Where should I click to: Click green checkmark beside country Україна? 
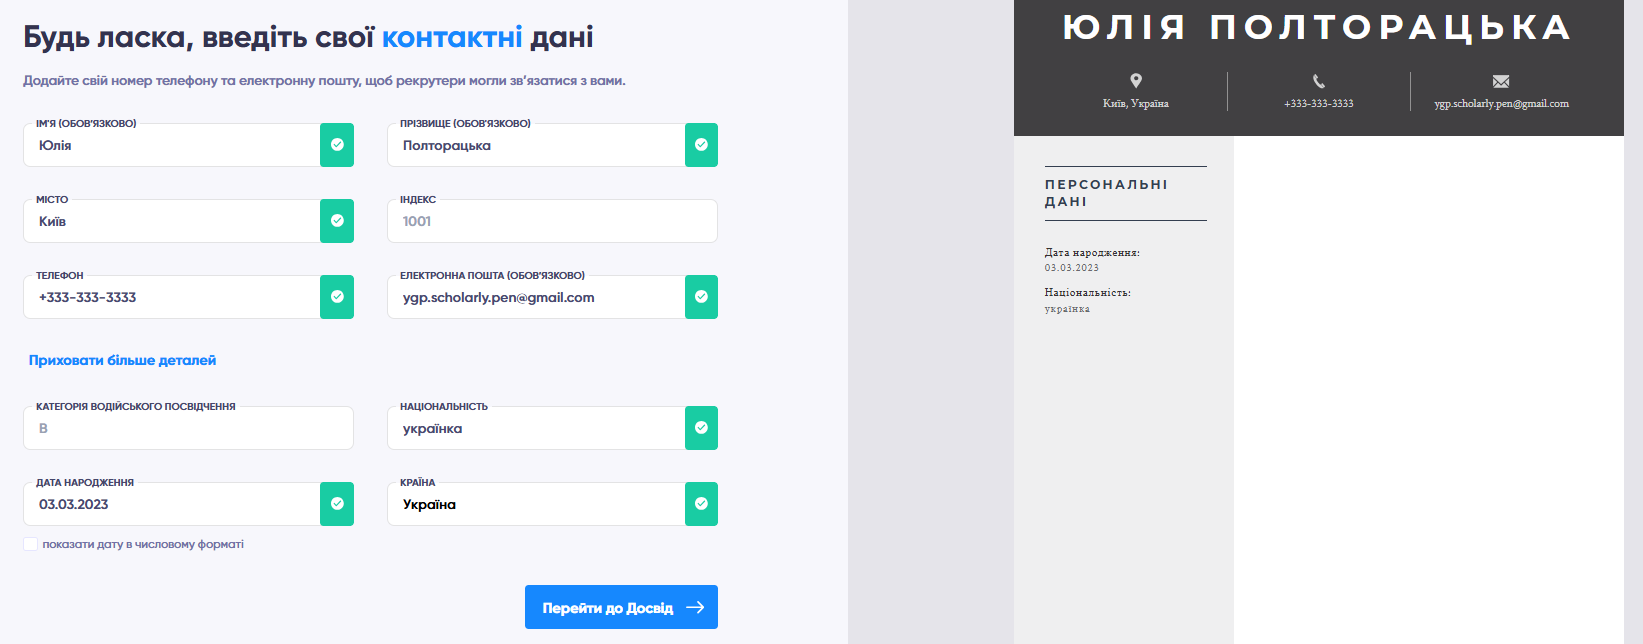click(701, 504)
